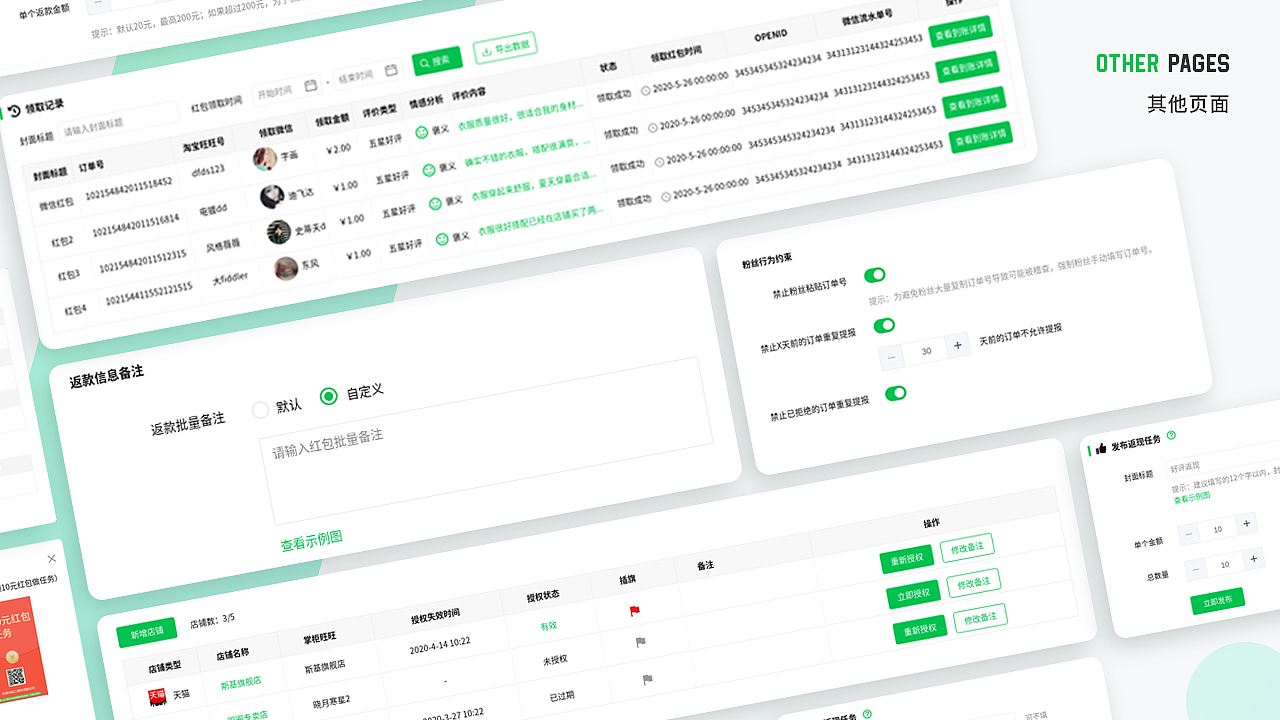Click the avatar of user 东风

pos(286,268)
